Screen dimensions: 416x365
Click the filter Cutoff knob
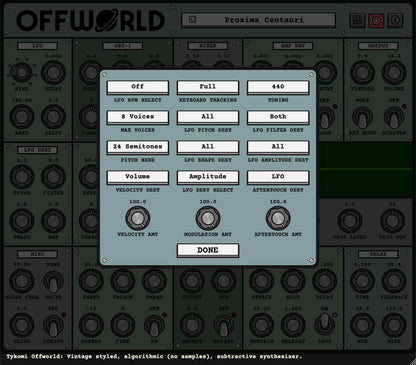coord(192,281)
